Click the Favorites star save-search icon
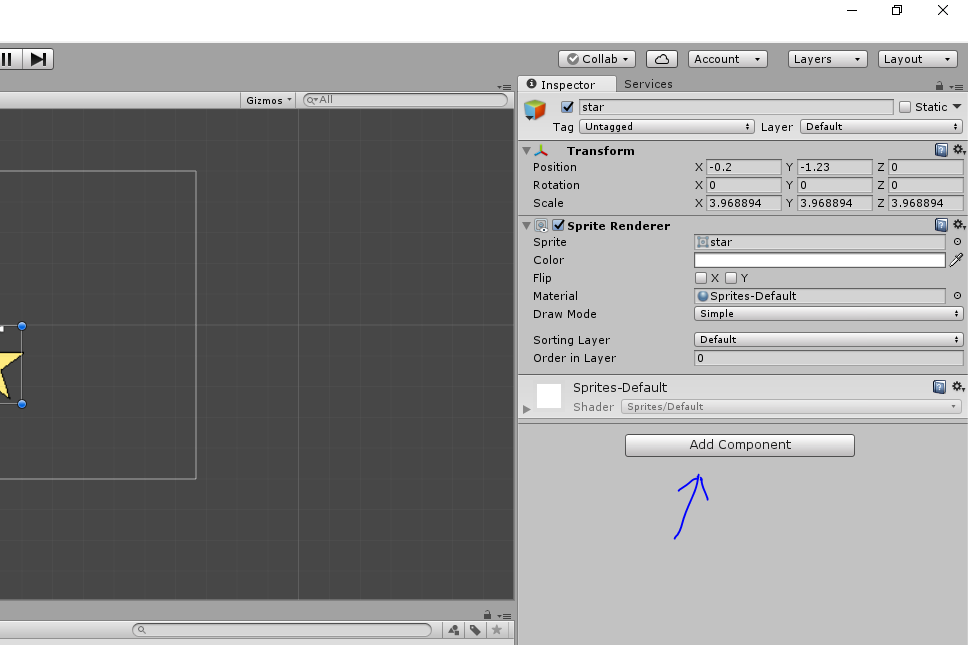Viewport: 968px width, 645px height. (x=496, y=630)
